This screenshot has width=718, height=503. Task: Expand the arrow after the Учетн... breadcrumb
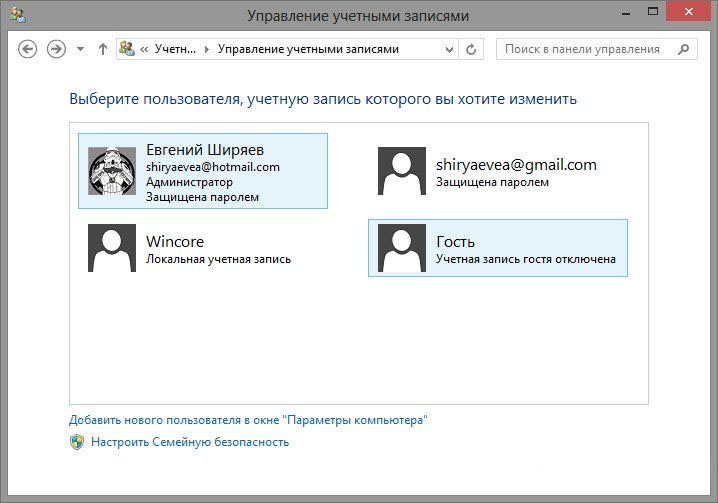pos(208,49)
